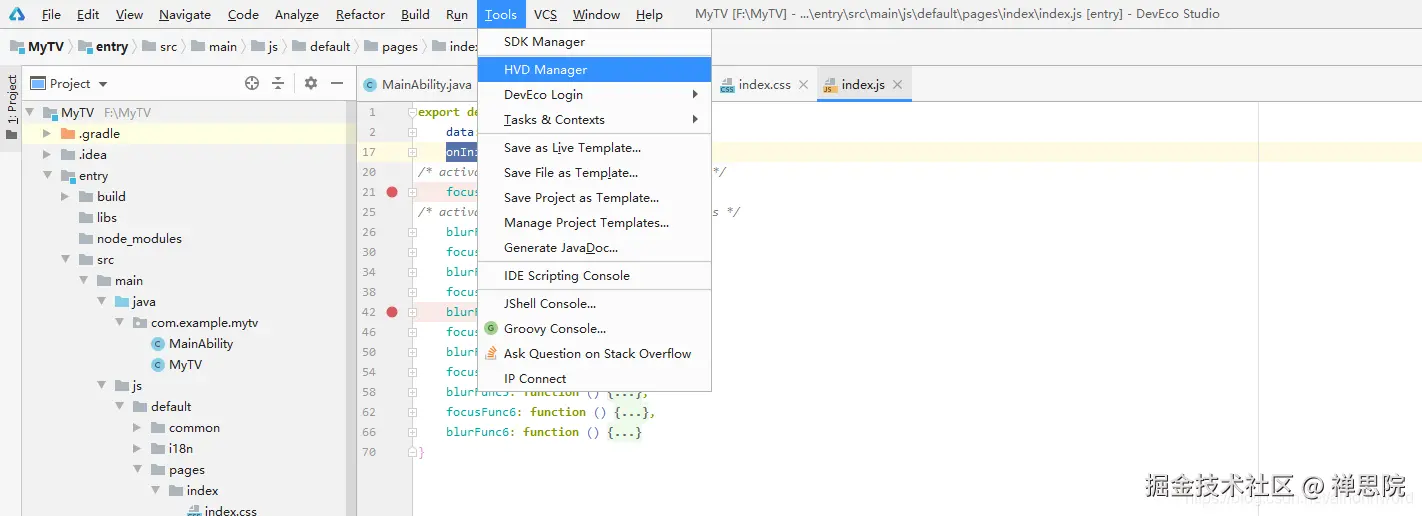Screen dimensions: 1422x516
Task: Hide the Project panel with minus icon
Action: coord(337,84)
